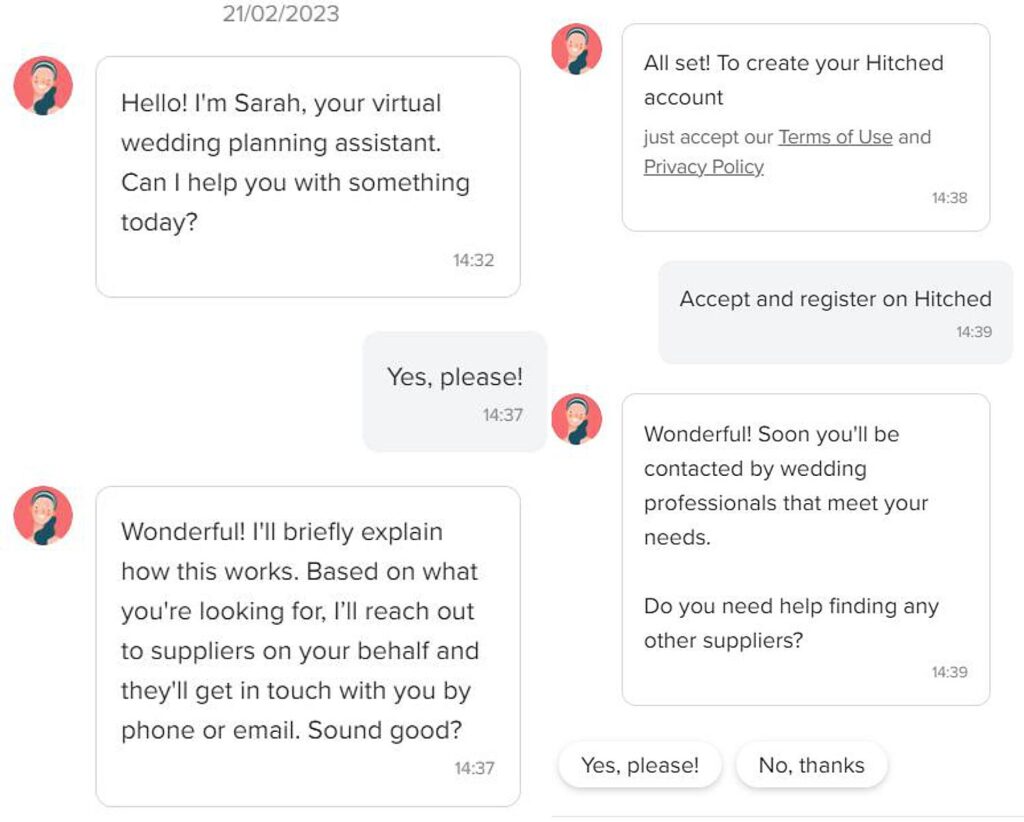Click Sarah's avatar beside the wedding professionals message
Screen dimensions: 1024x822
tap(577, 419)
